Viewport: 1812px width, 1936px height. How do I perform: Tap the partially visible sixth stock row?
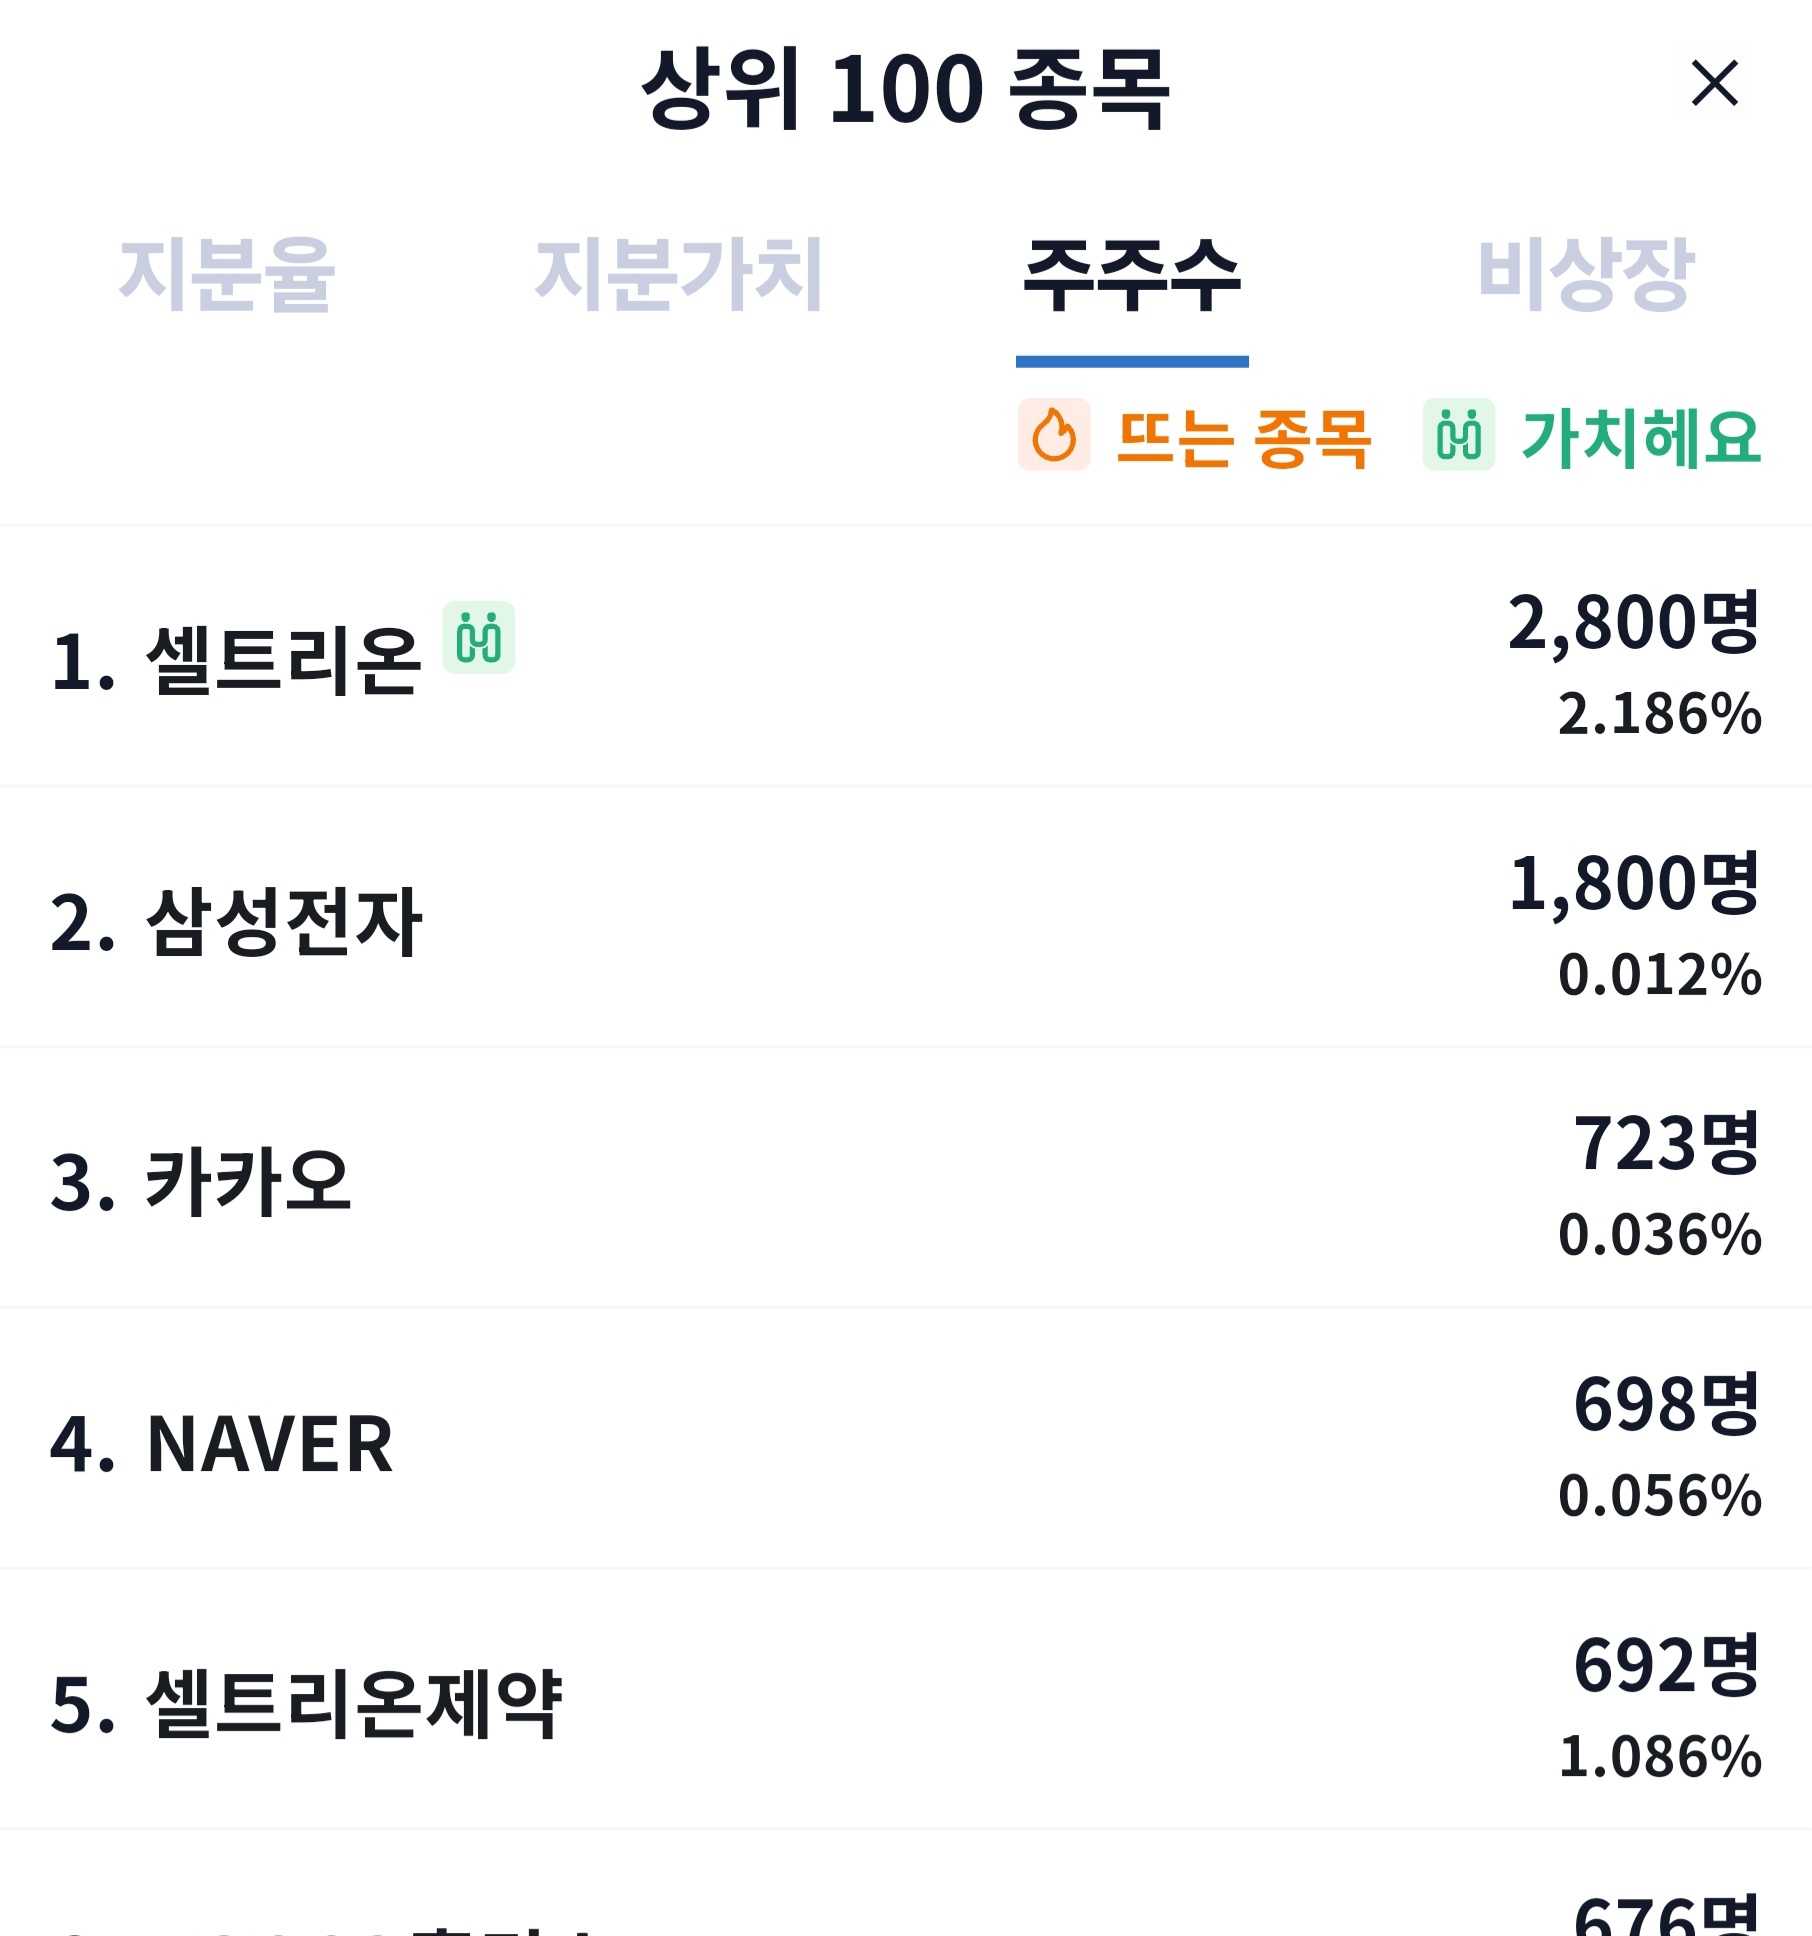click(906, 1884)
